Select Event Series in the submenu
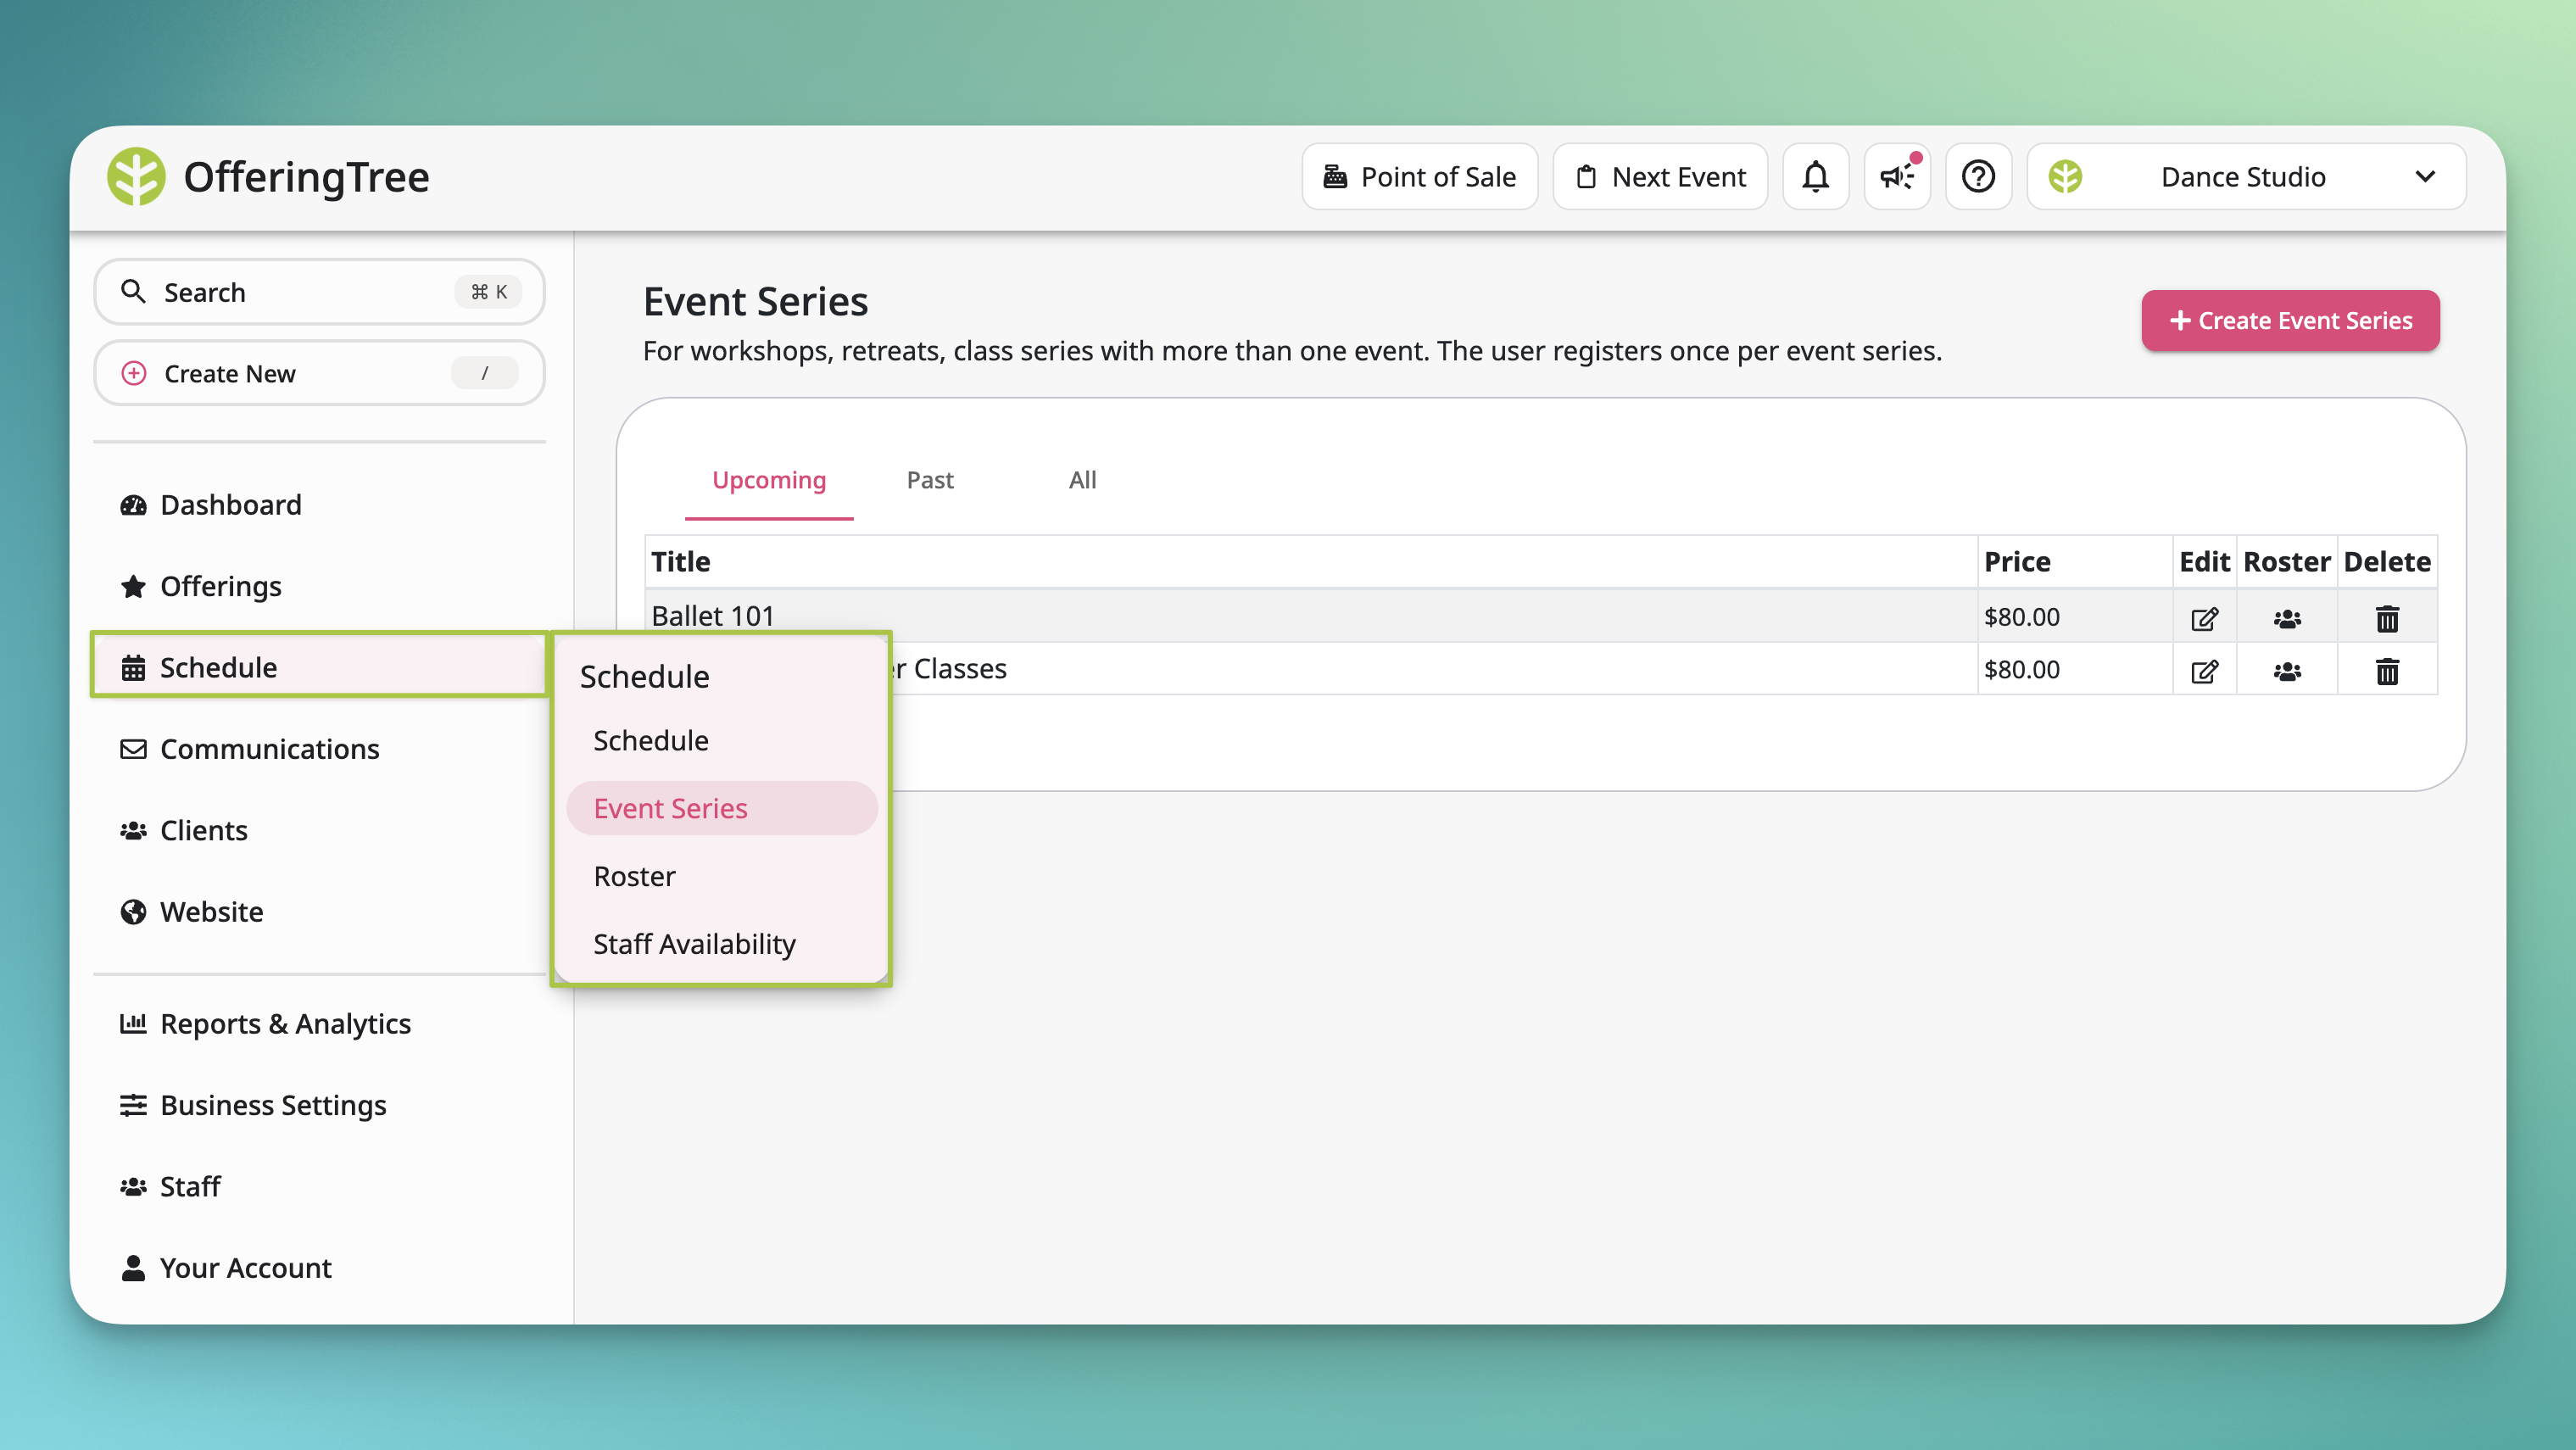2576x1450 pixels. (721, 808)
